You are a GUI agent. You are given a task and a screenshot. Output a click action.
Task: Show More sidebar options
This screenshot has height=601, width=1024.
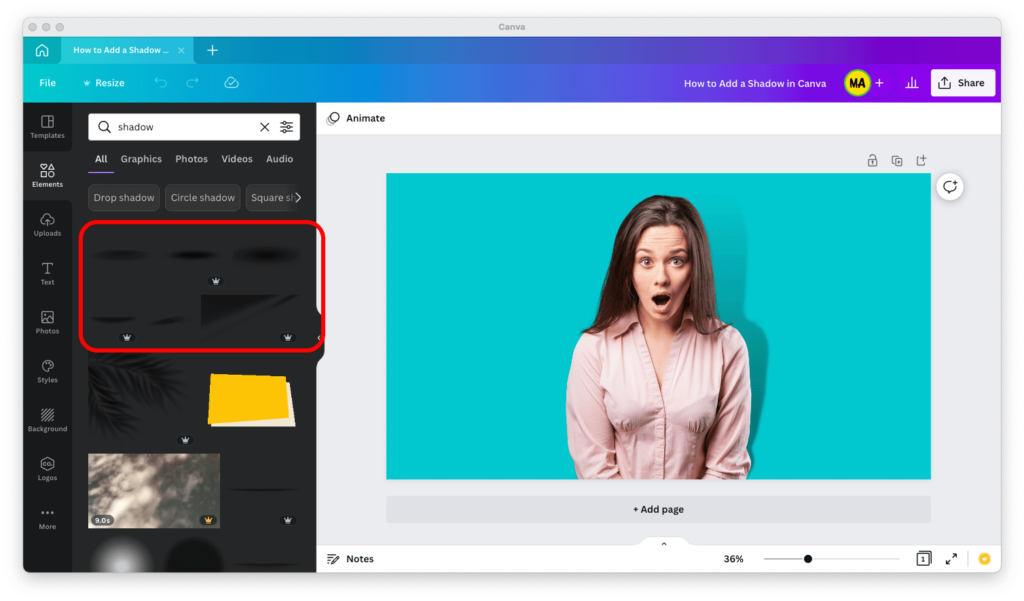pyautogui.click(x=47, y=518)
